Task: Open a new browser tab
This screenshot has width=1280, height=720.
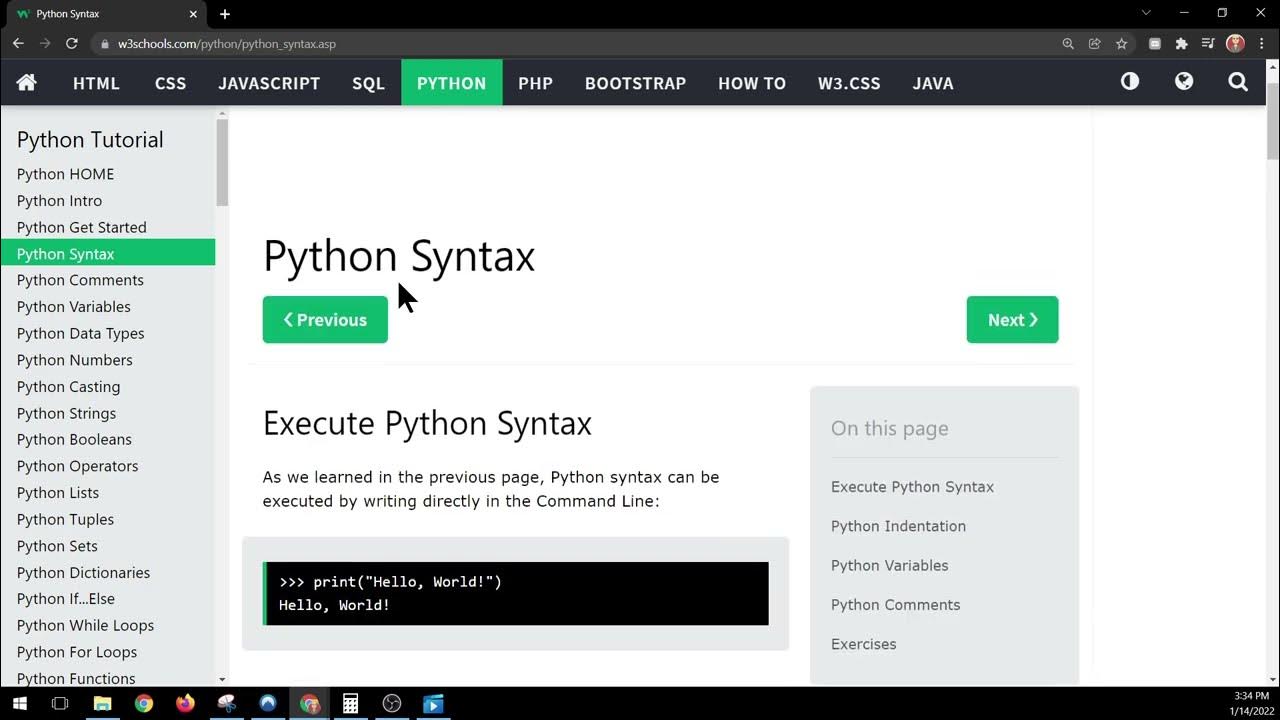Action: click(x=225, y=14)
